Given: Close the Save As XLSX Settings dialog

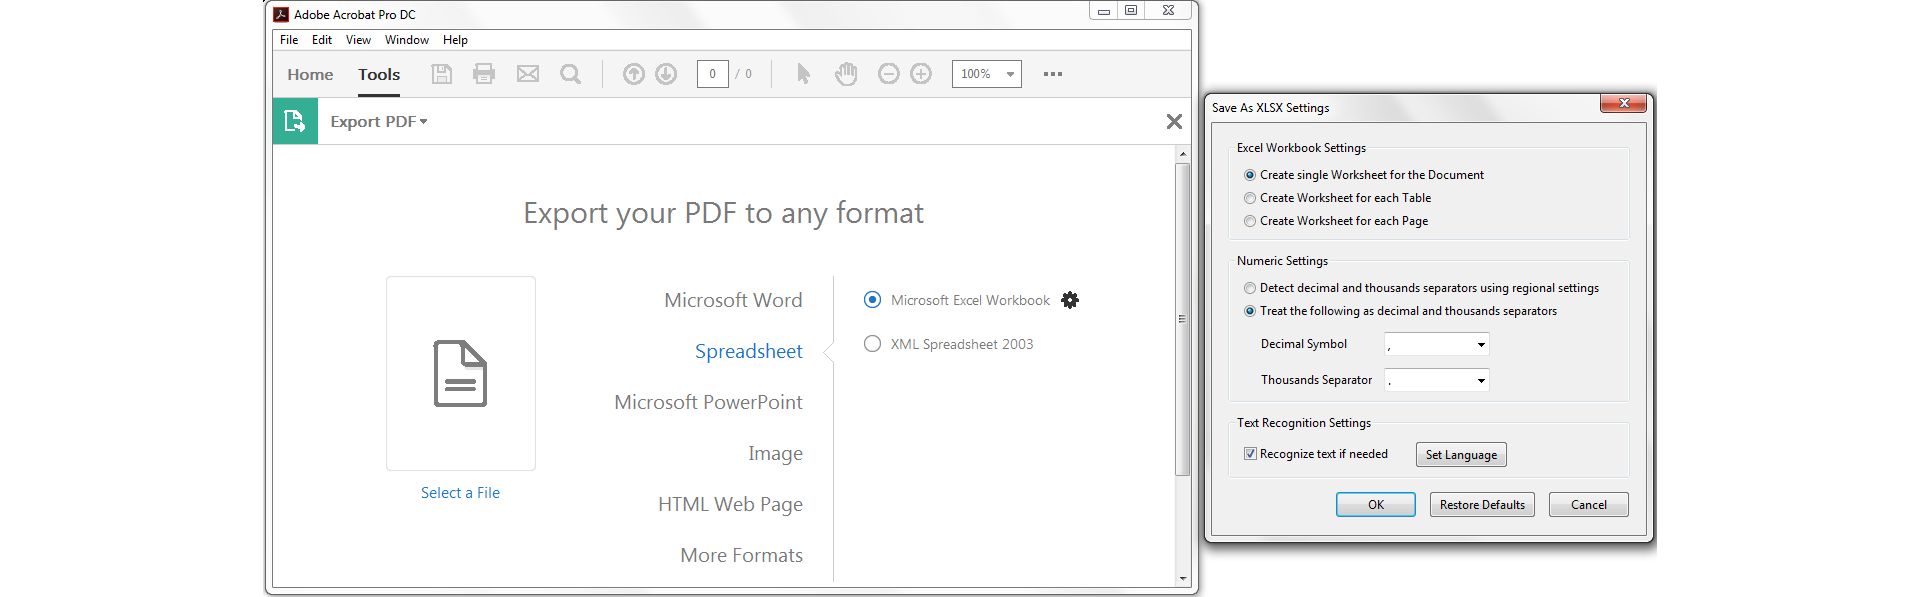Looking at the screenshot, I should click(x=1623, y=103).
